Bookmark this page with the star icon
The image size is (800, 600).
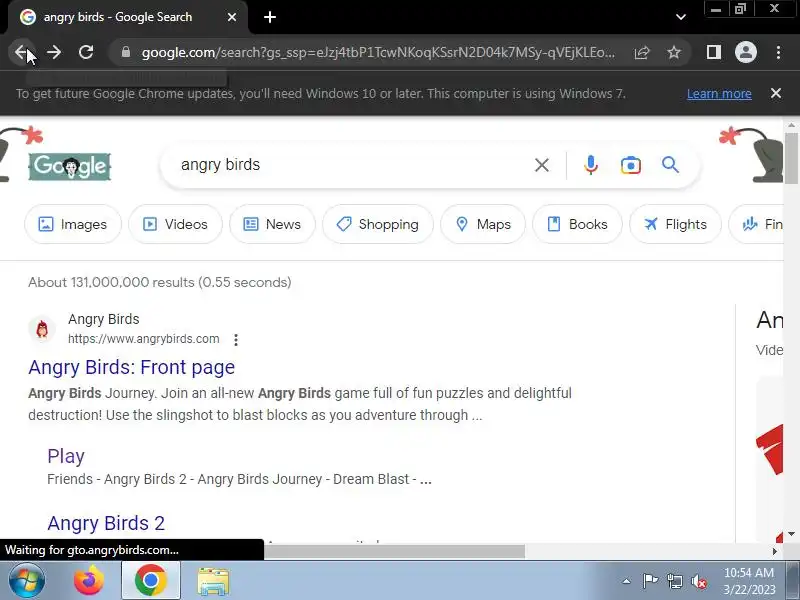click(x=674, y=52)
